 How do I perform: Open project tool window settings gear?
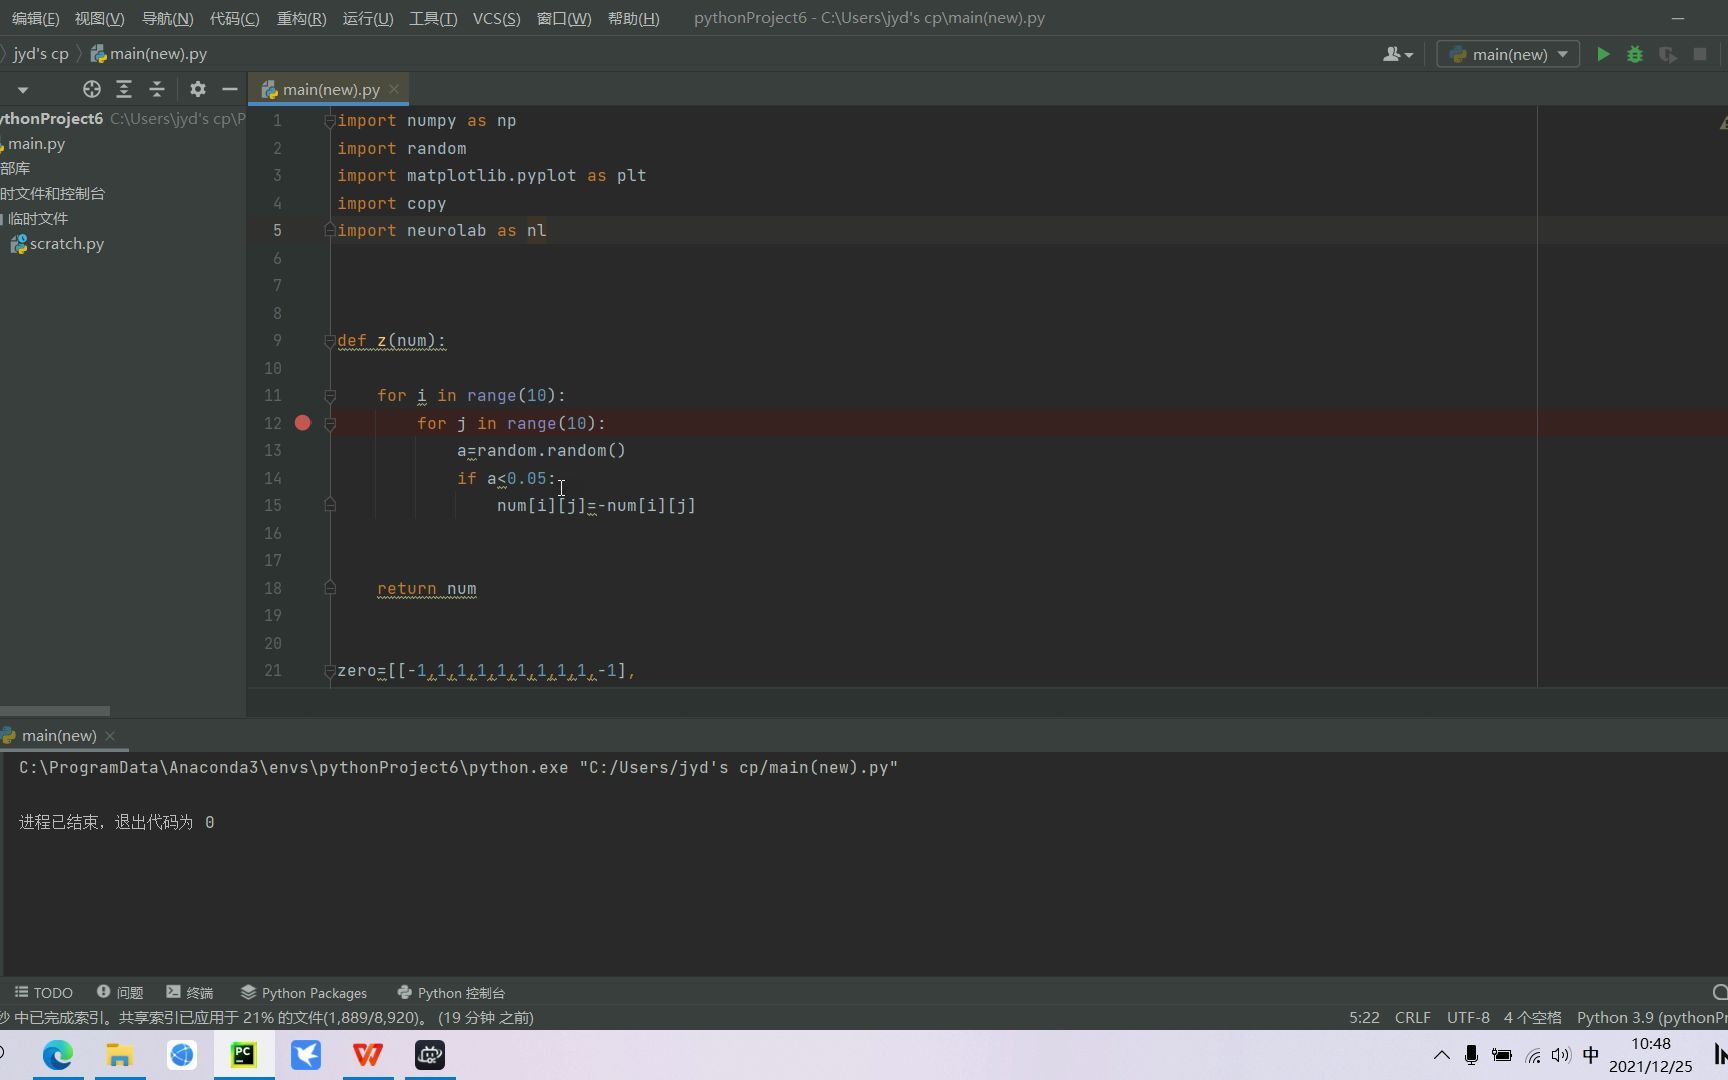(x=198, y=89)
